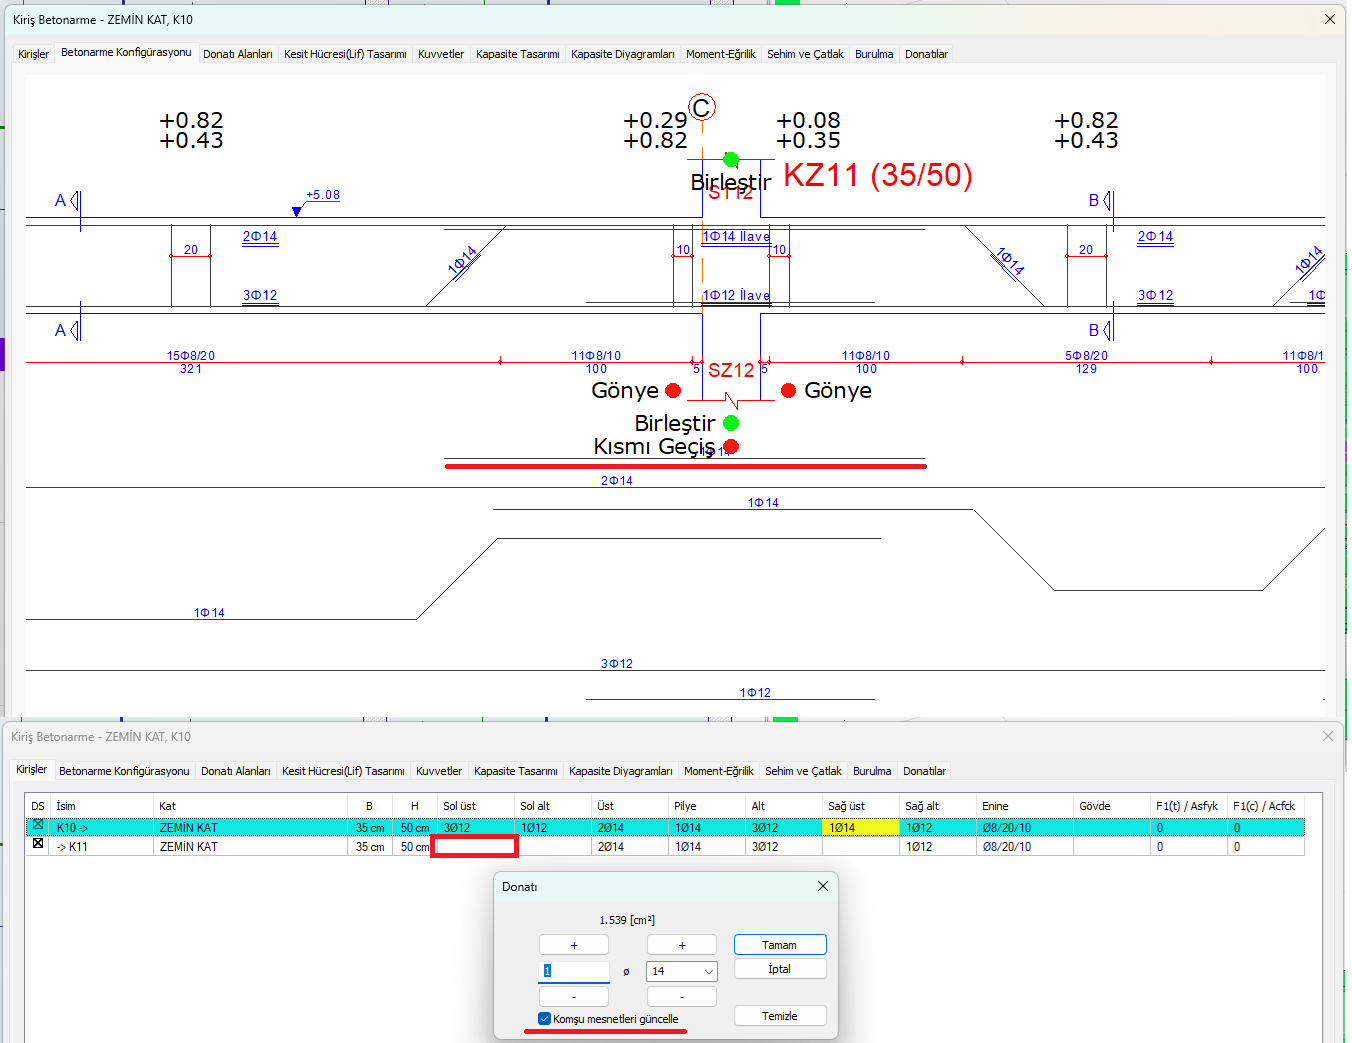Select the empty Sol üst cell of the K11 row
Screen dimensions: 1352x1043
click(474, 846)
